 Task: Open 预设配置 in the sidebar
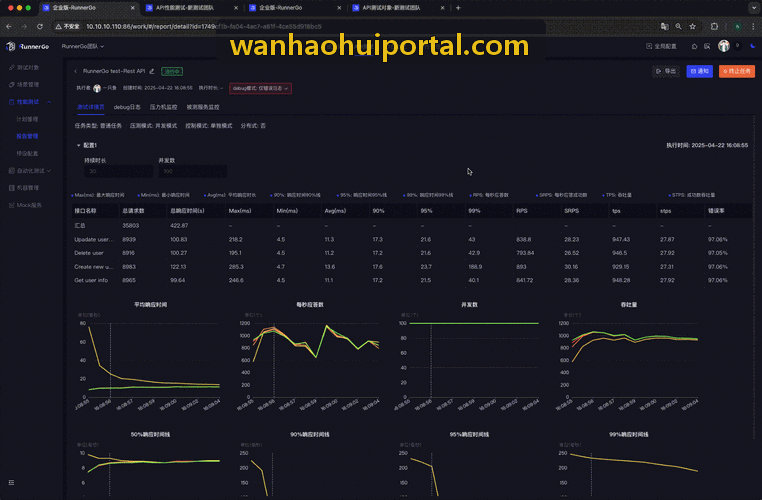27,153
